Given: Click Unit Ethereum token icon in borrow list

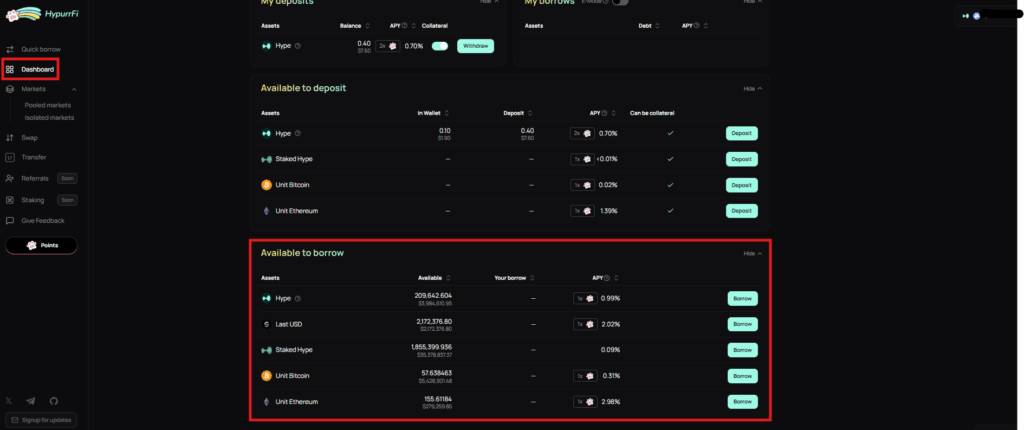Looking at the screenshot, I should pos(266,402).
